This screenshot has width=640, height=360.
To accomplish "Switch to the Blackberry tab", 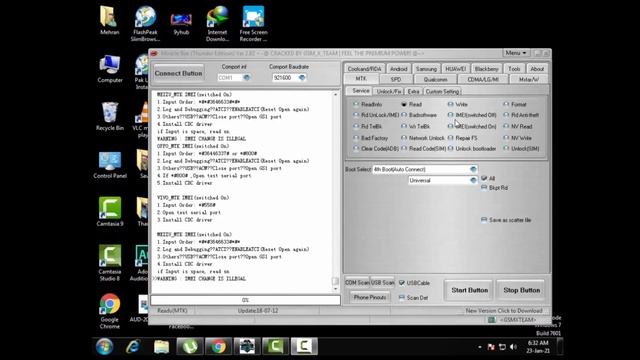I will click(487, 69).
